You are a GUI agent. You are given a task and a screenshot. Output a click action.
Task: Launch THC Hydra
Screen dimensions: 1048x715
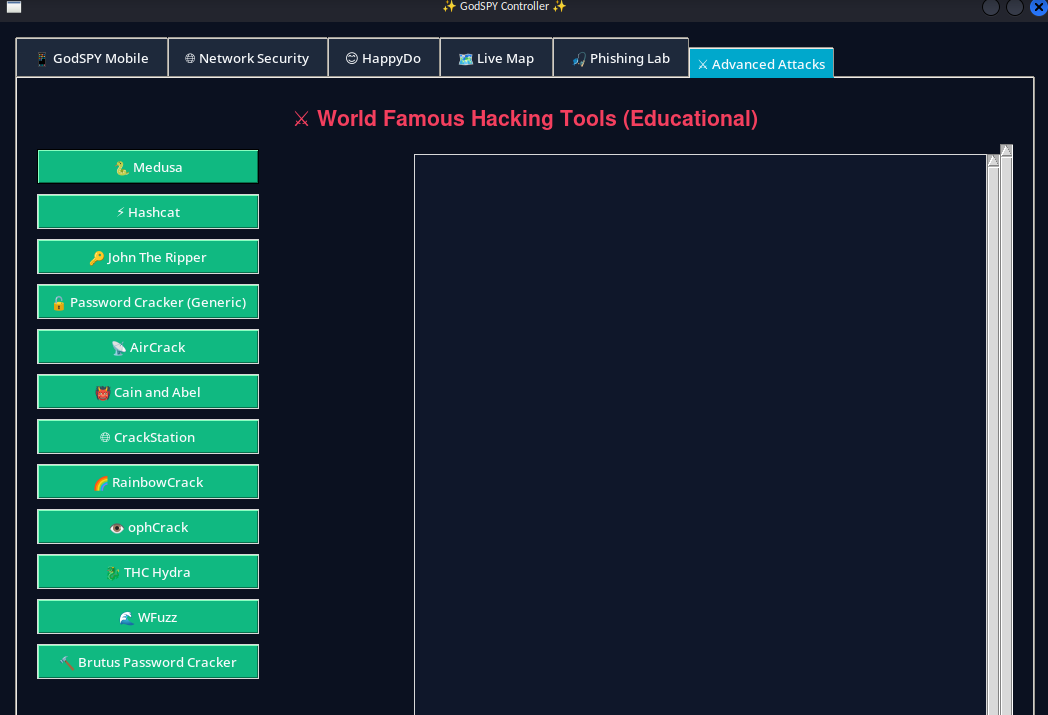(x=148, y=572)
